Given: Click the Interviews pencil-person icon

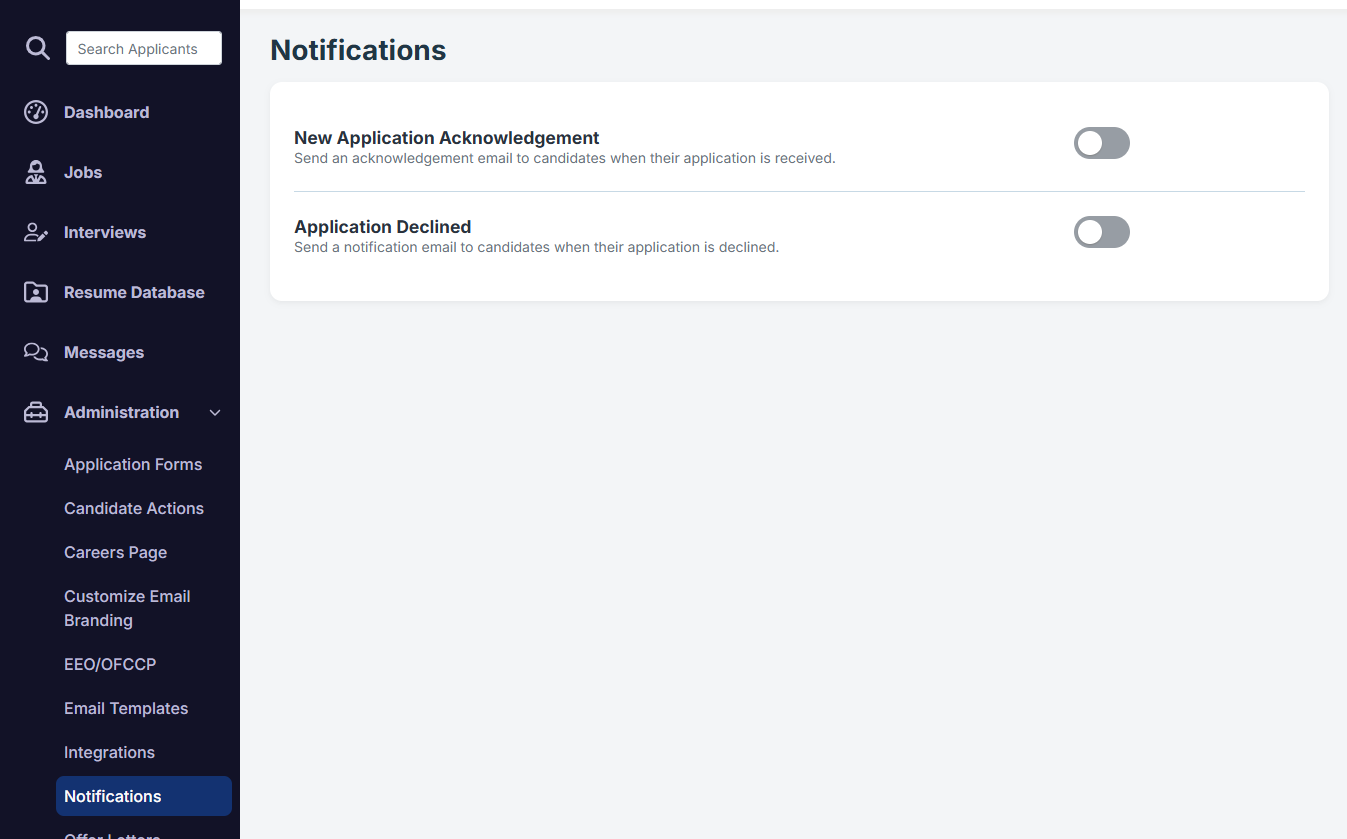Looking at the screenshot, I should (36, 232).
